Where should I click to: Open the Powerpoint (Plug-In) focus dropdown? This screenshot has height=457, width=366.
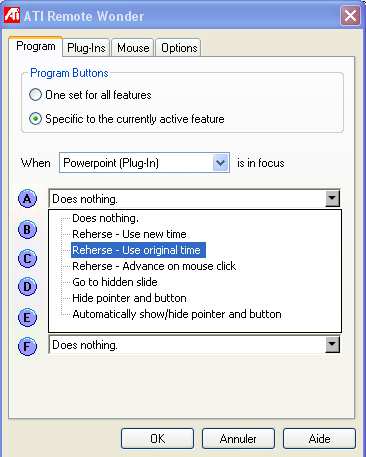144,163
